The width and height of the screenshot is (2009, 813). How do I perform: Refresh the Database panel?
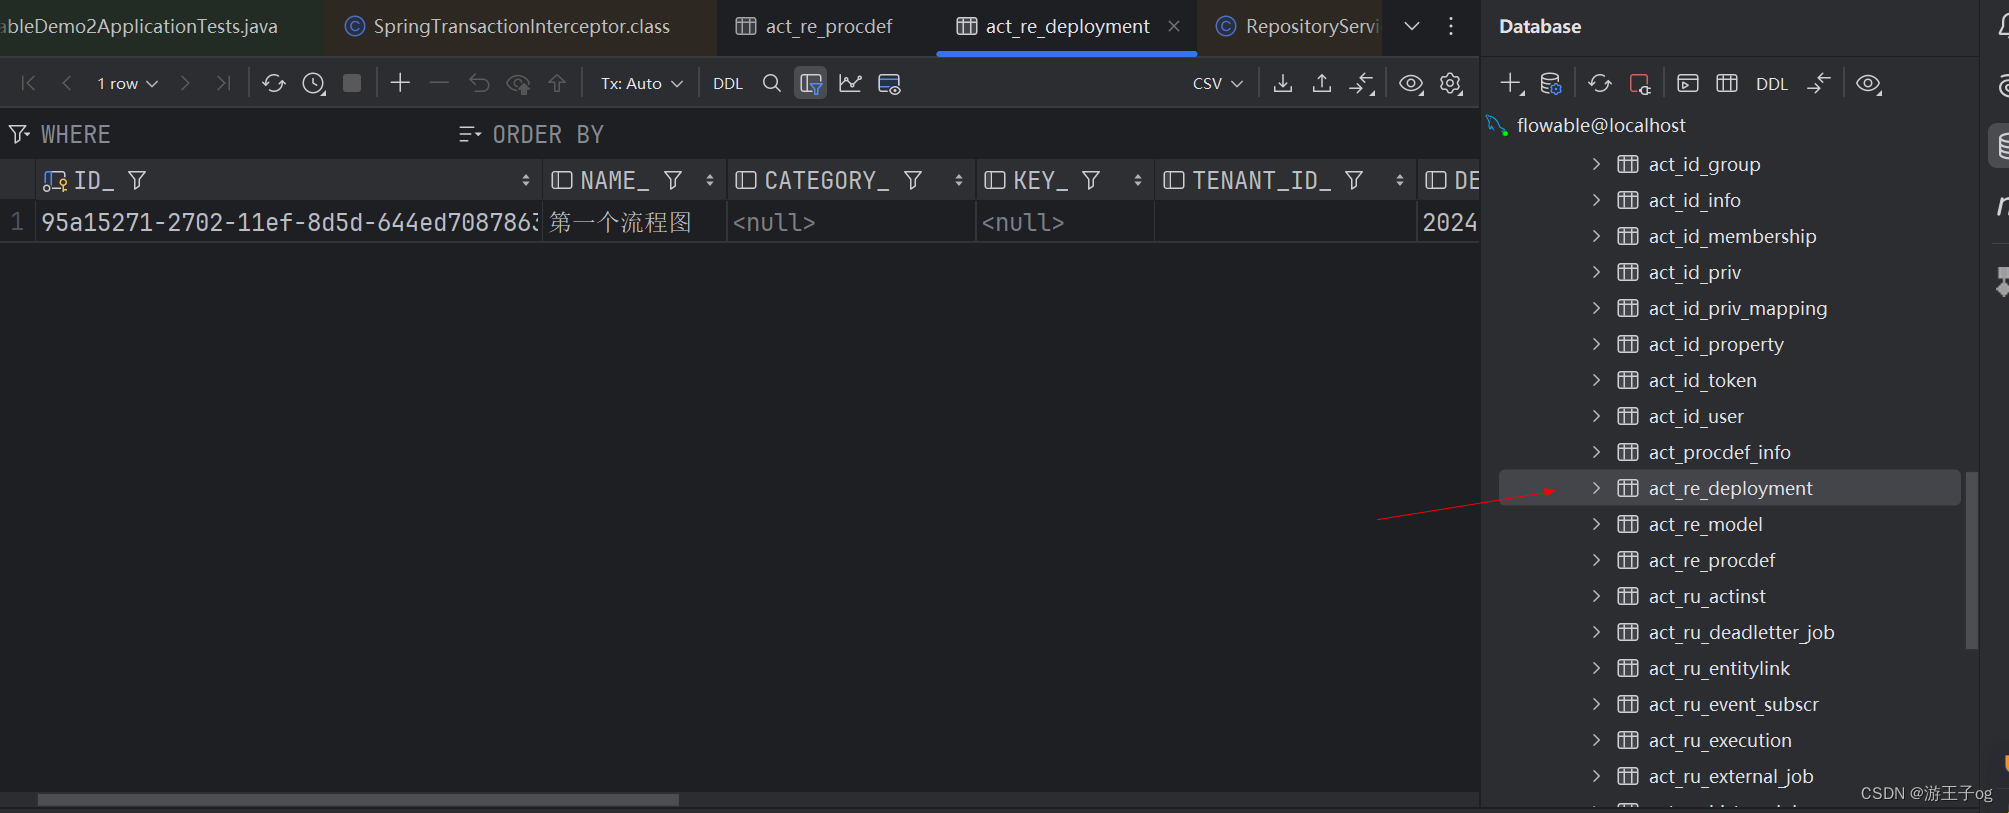point(1600,83)
